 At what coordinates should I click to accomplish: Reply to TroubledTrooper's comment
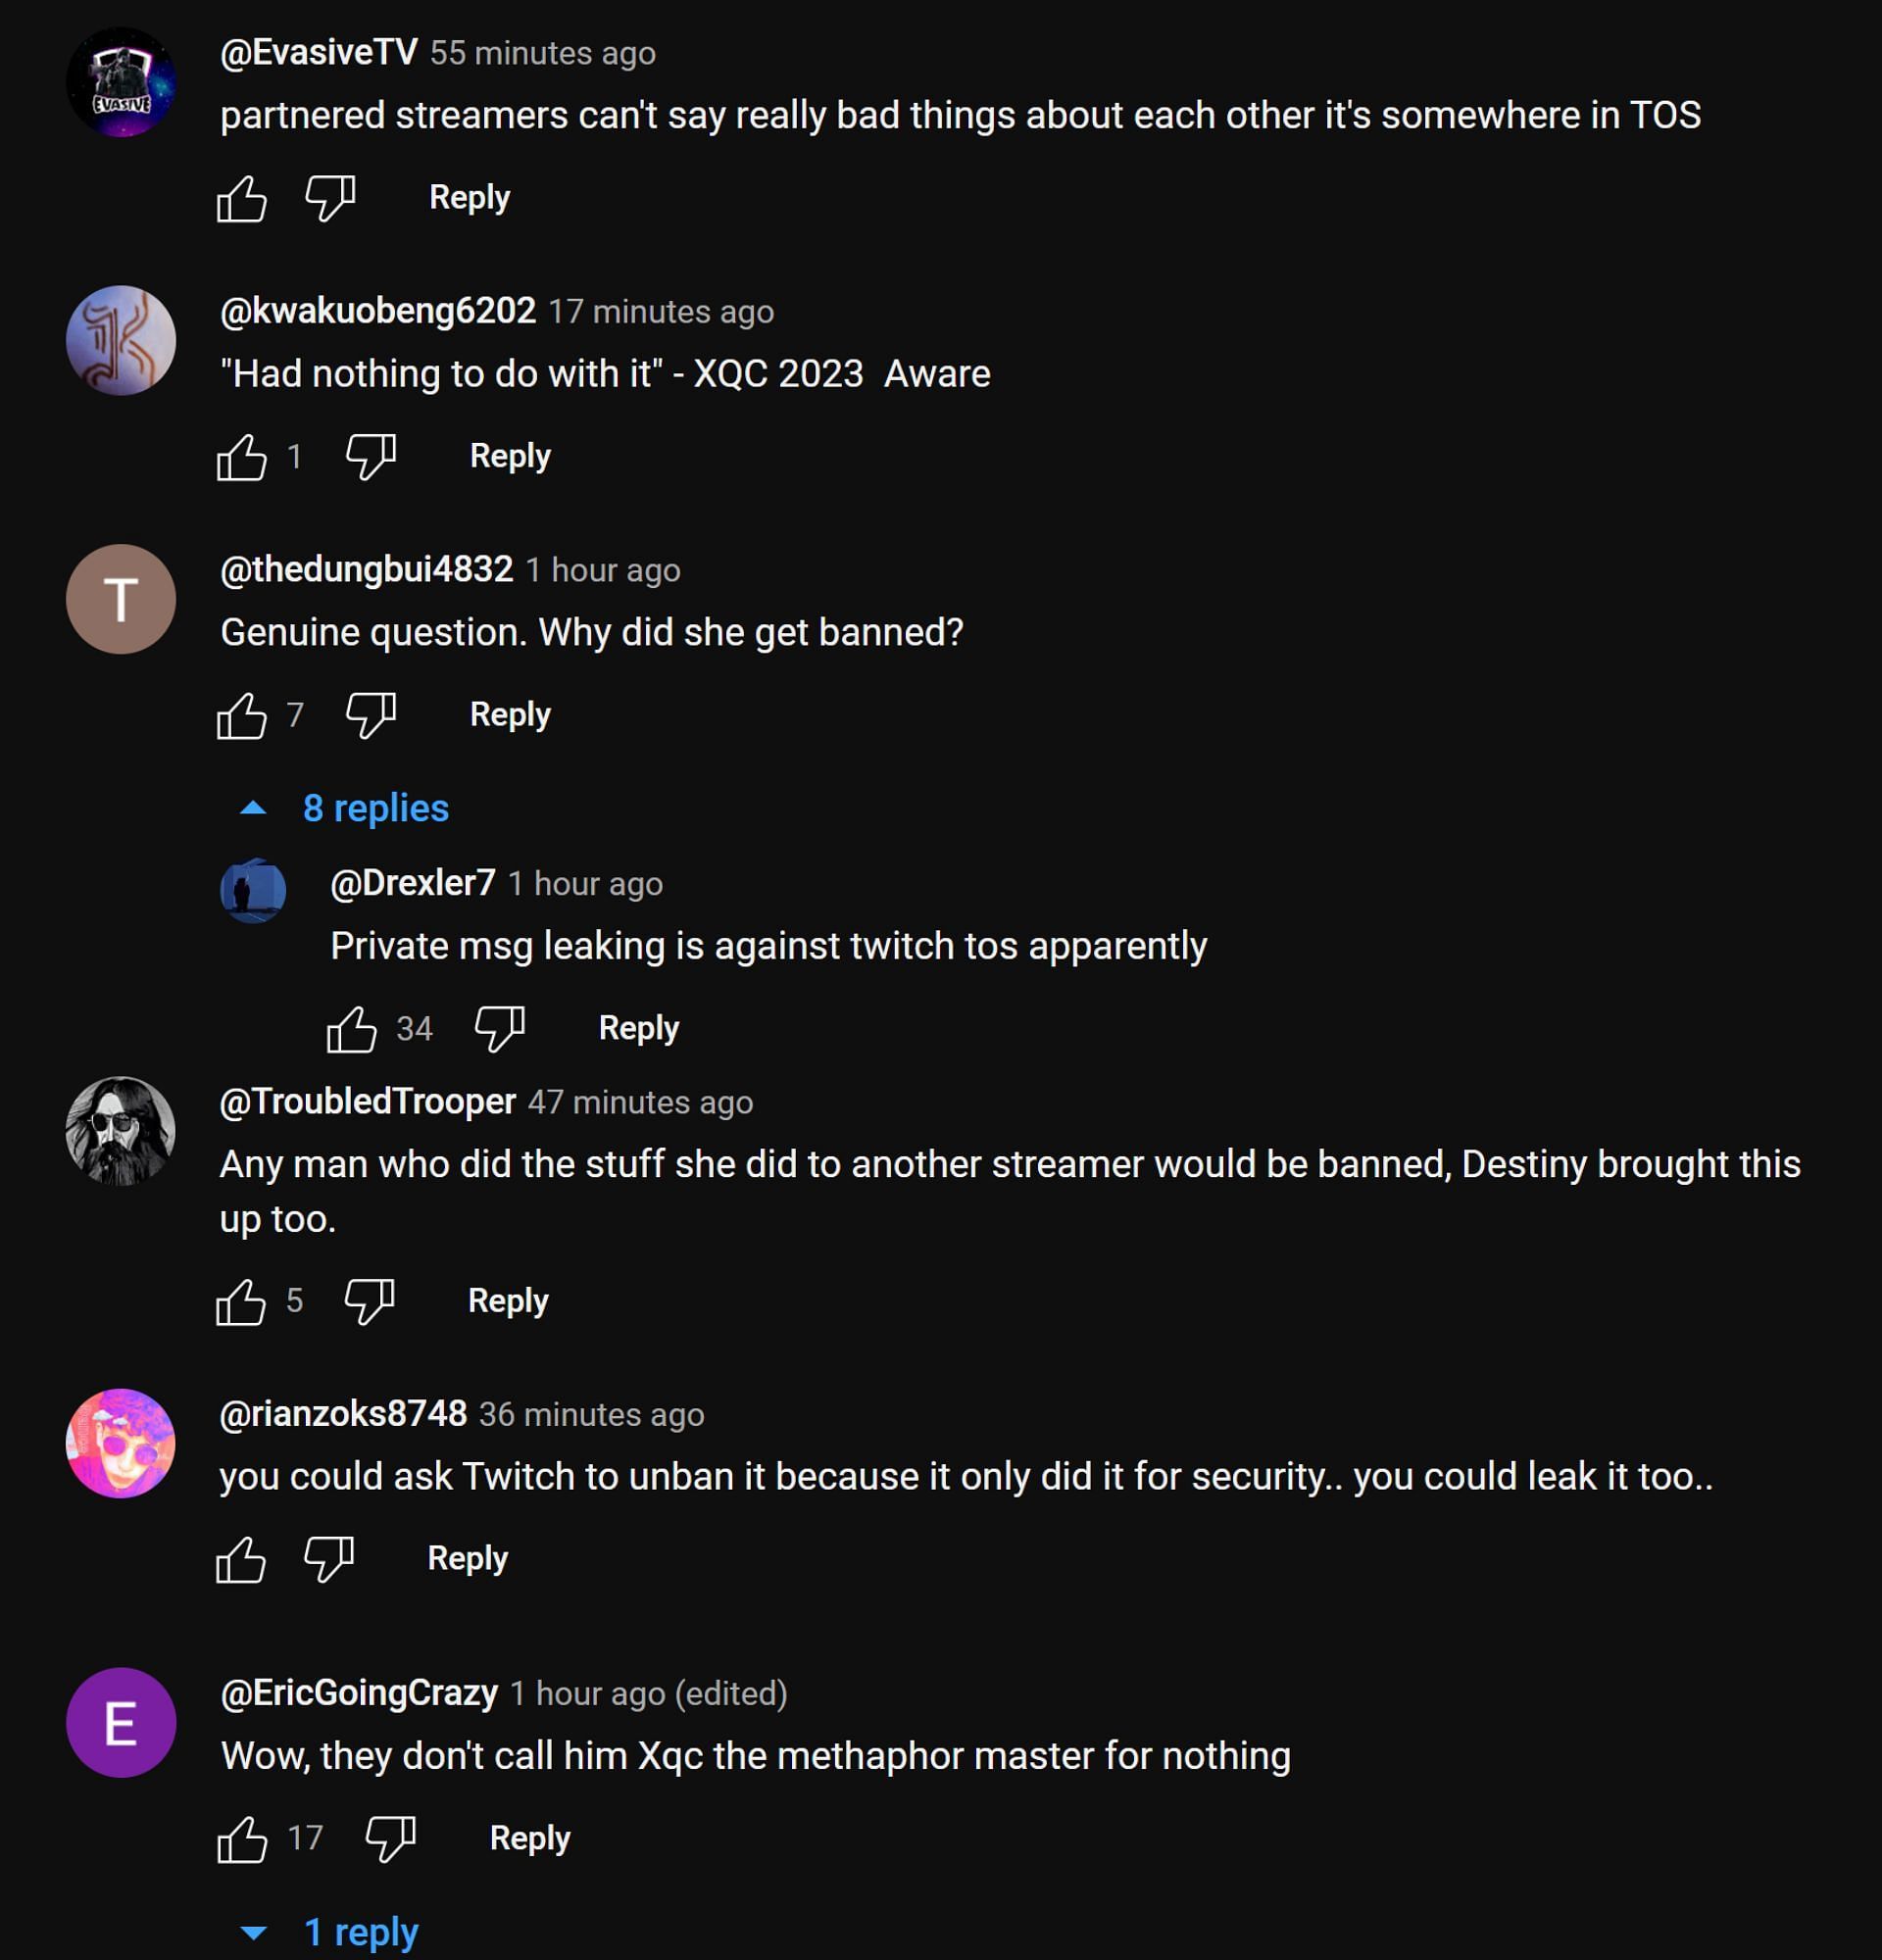[508, 1301]
